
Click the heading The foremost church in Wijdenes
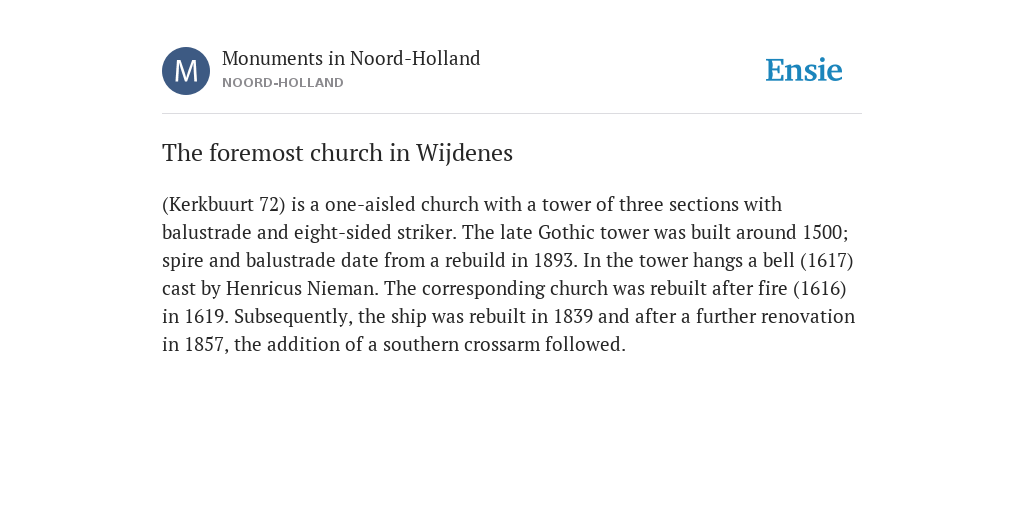pyautogui.click(x=338, y=153)
